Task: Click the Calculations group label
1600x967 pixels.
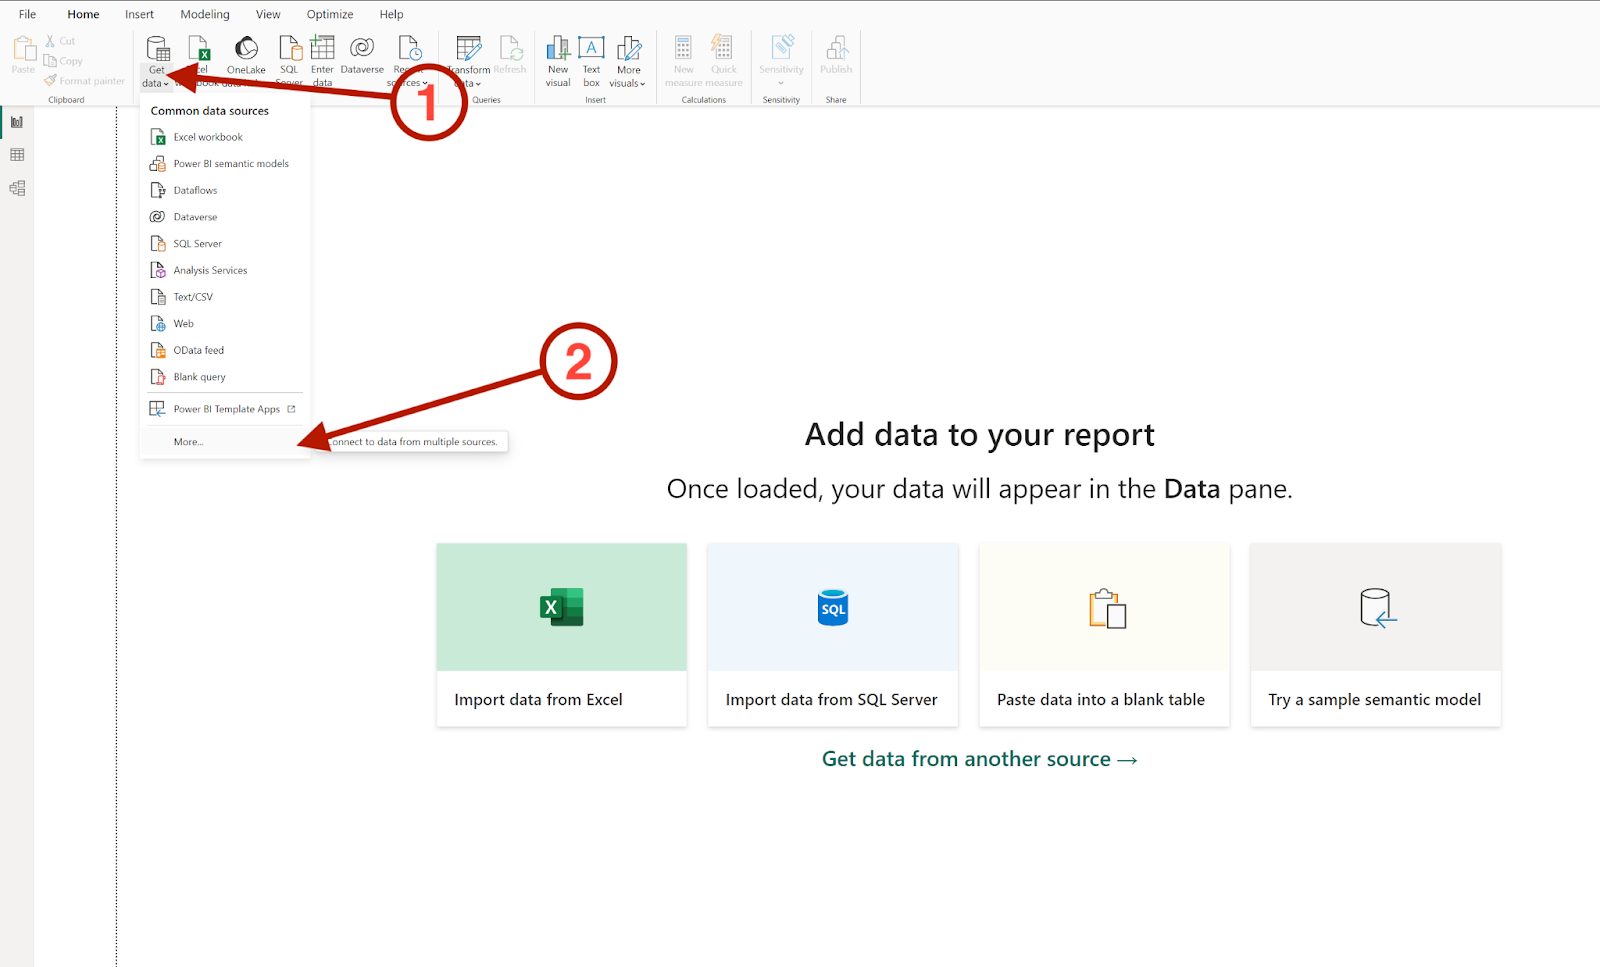Action: click(x=704, y=100)
